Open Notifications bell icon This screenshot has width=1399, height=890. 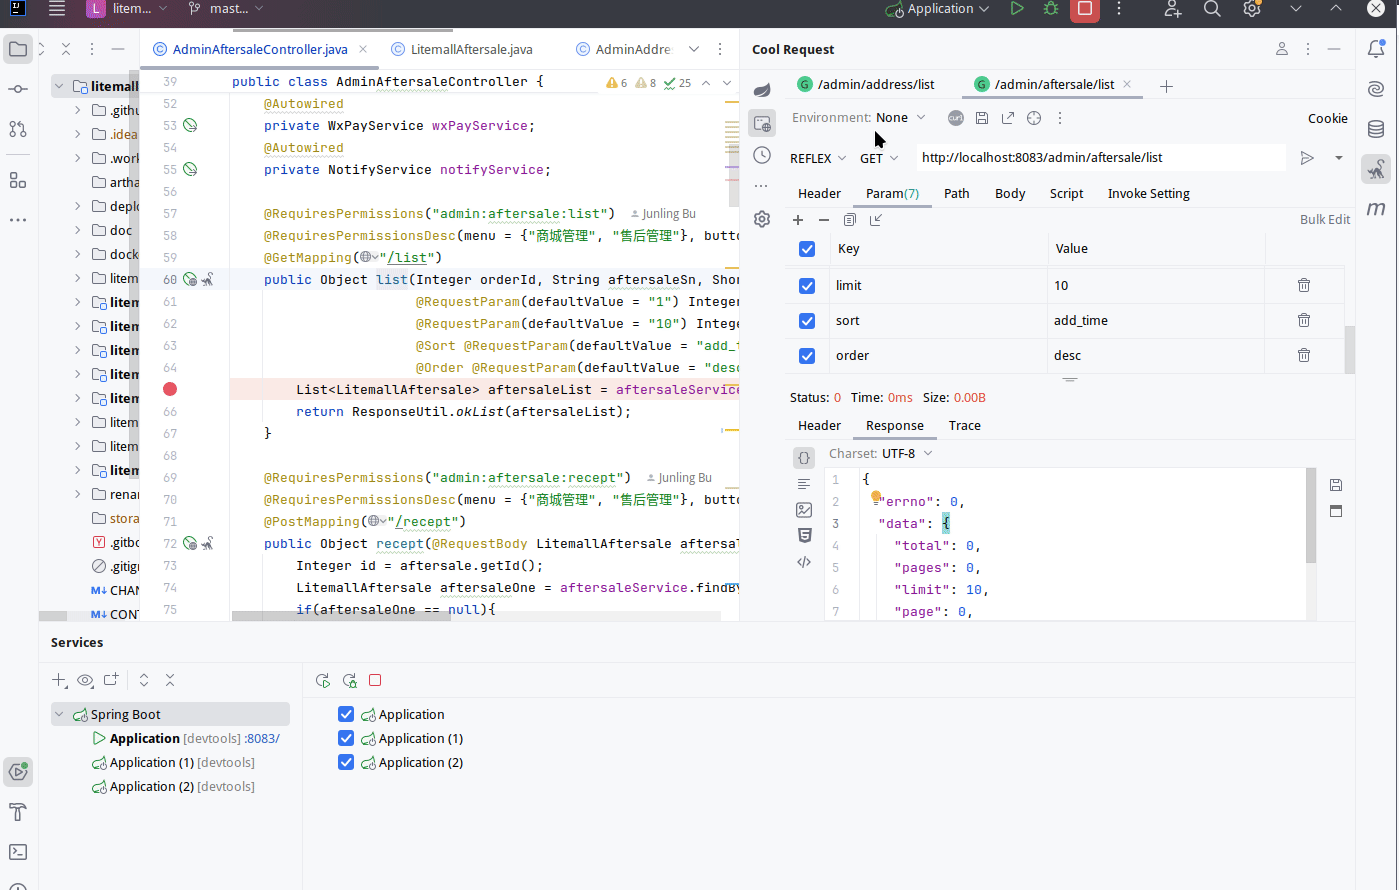1376,48
